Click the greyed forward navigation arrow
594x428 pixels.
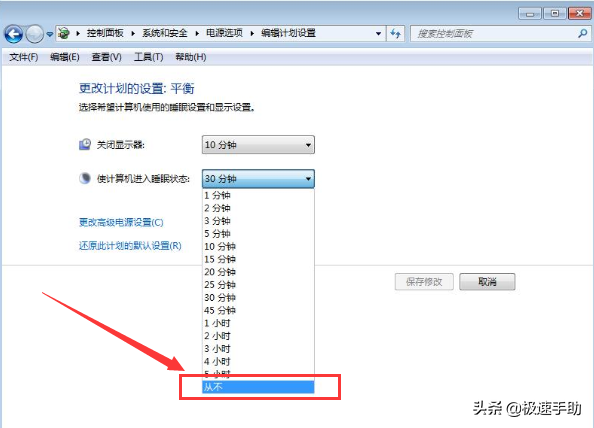[x=34, y=34]
